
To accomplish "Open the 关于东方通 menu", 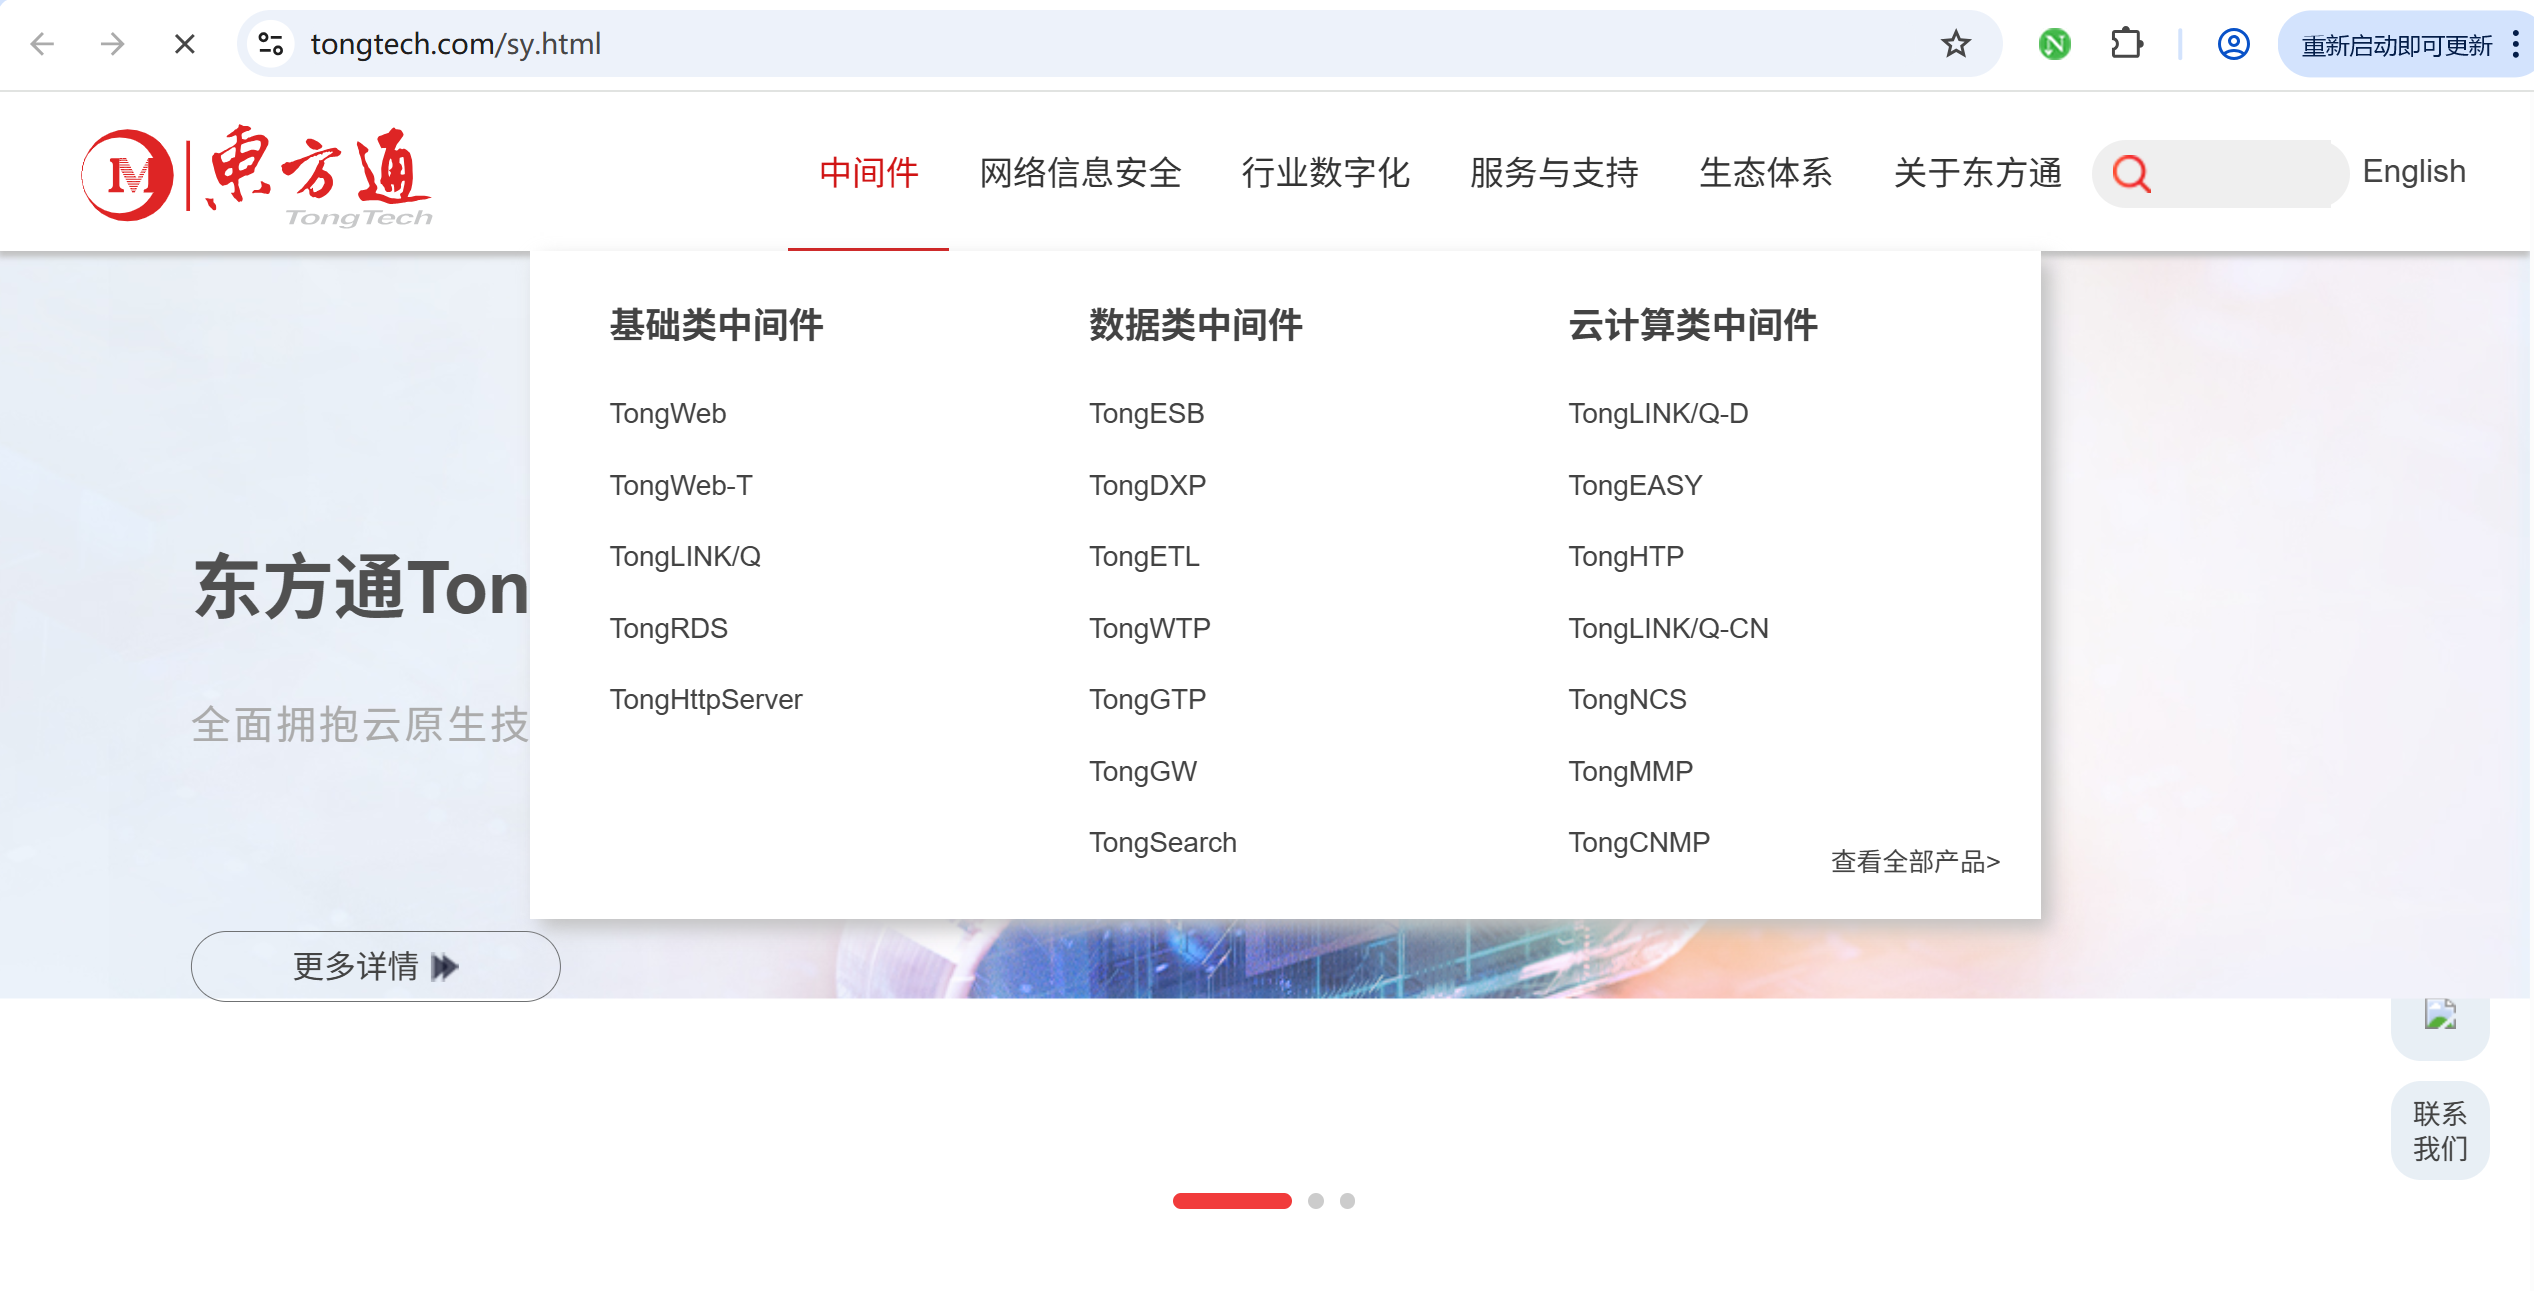I will pyautogui.click(x=1977, y=173).
